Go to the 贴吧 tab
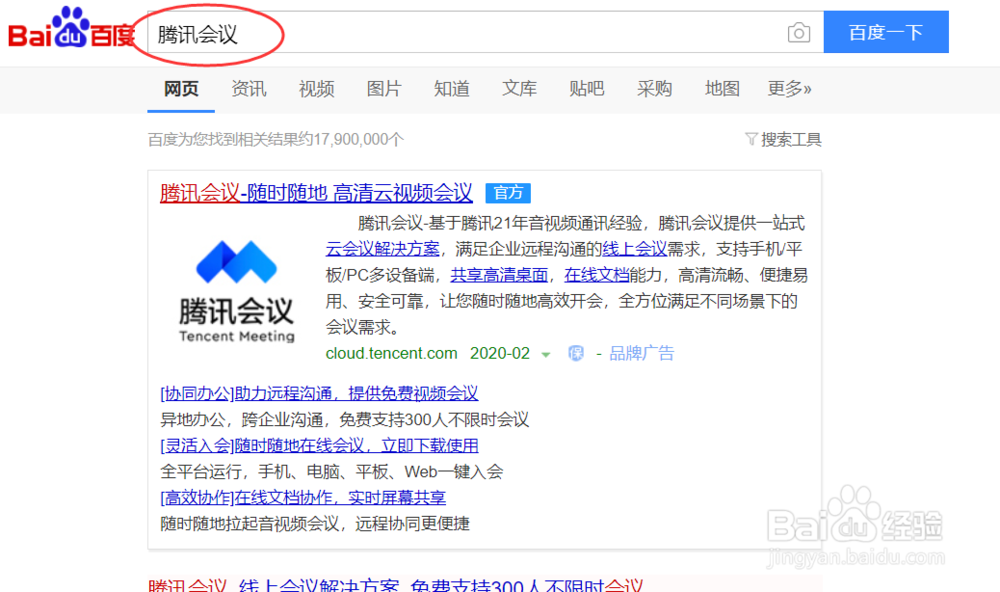The width and height of the screenshot is (1000, 592). (x=587, y=89)
